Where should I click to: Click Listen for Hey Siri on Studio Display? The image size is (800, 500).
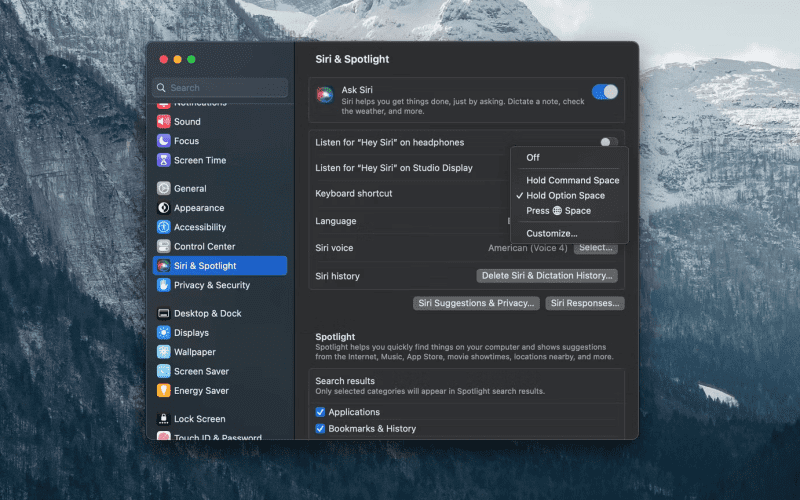(x=394, y=168)
